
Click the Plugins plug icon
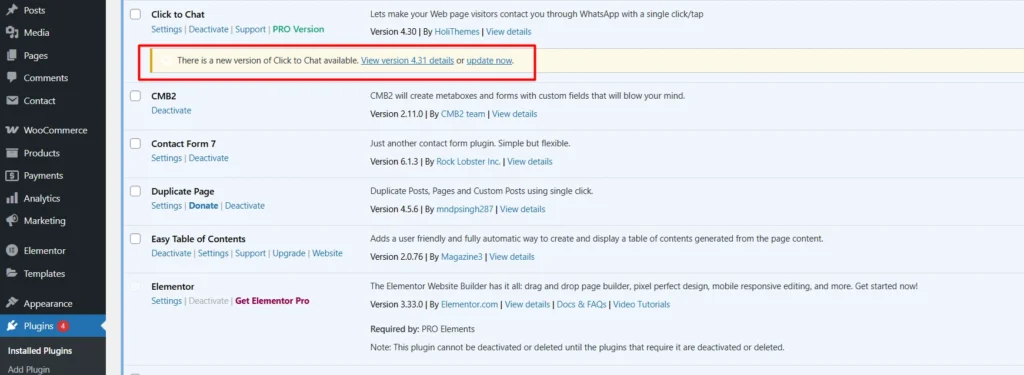(12, 326)
